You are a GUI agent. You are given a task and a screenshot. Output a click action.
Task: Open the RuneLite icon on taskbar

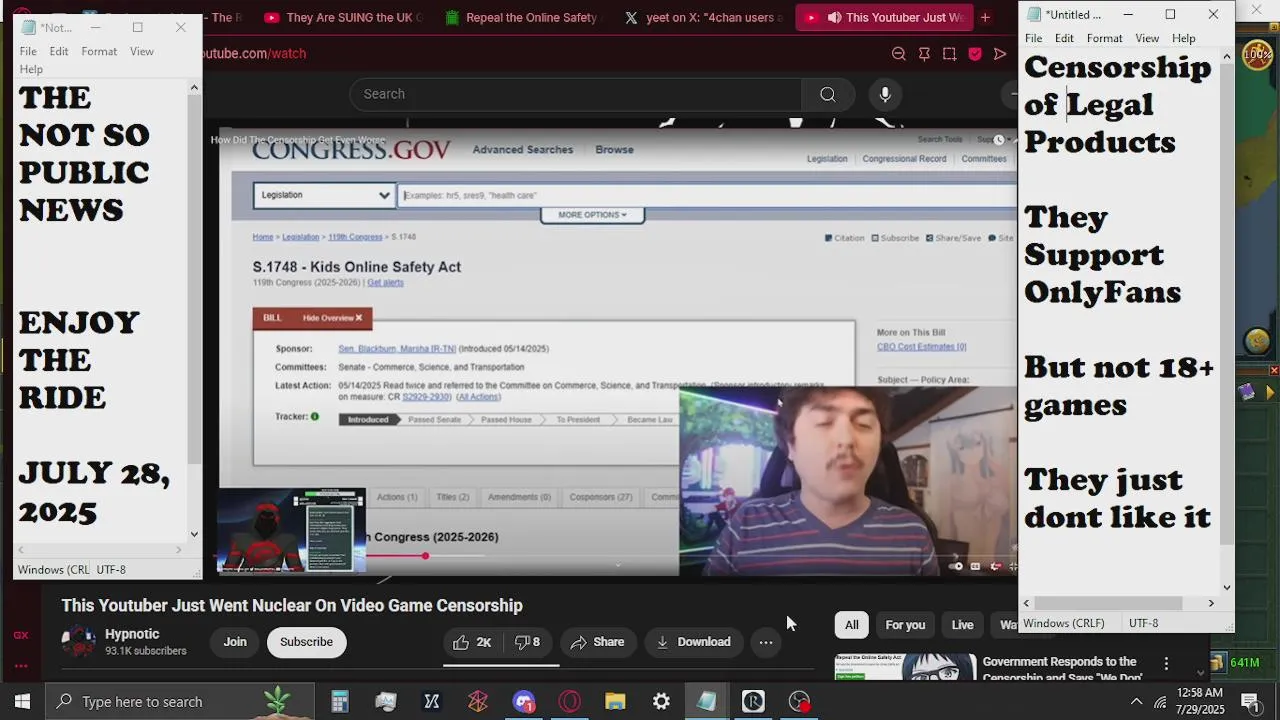pyautogui.click(x=753, y=702)
